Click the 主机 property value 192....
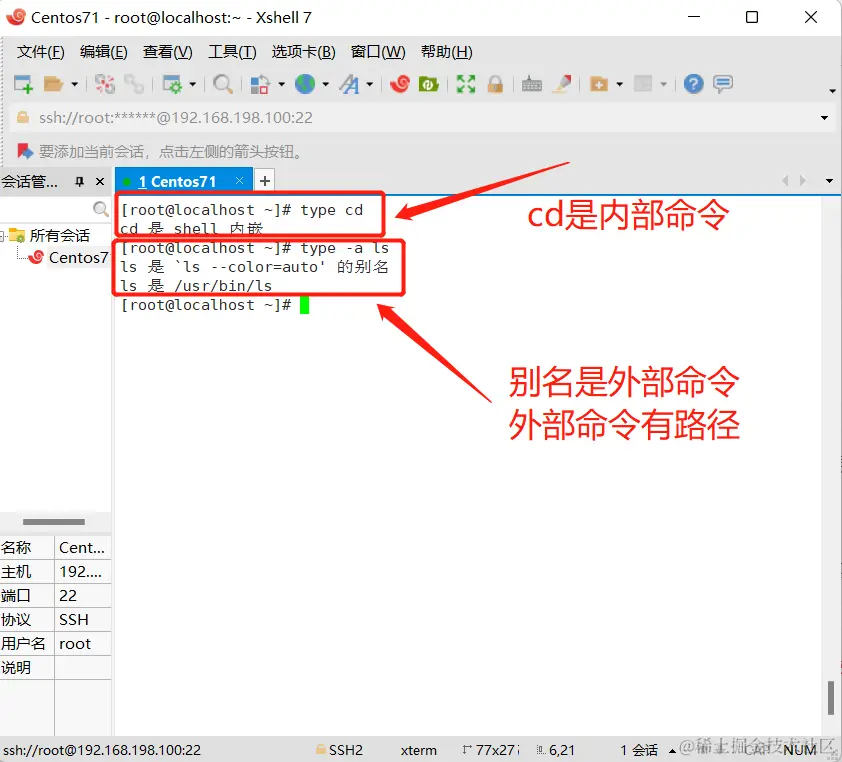842x762 pixels. tap(82, 571)
